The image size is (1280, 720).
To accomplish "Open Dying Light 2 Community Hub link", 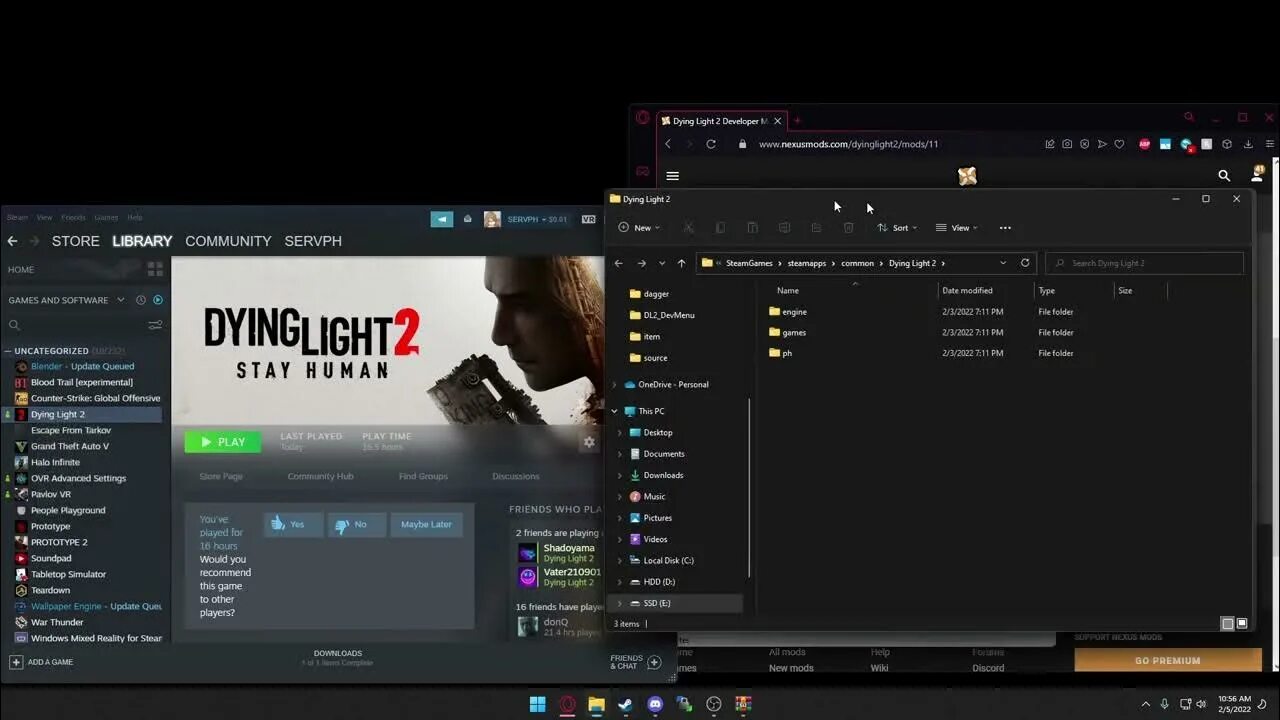I will pos(320,476).
